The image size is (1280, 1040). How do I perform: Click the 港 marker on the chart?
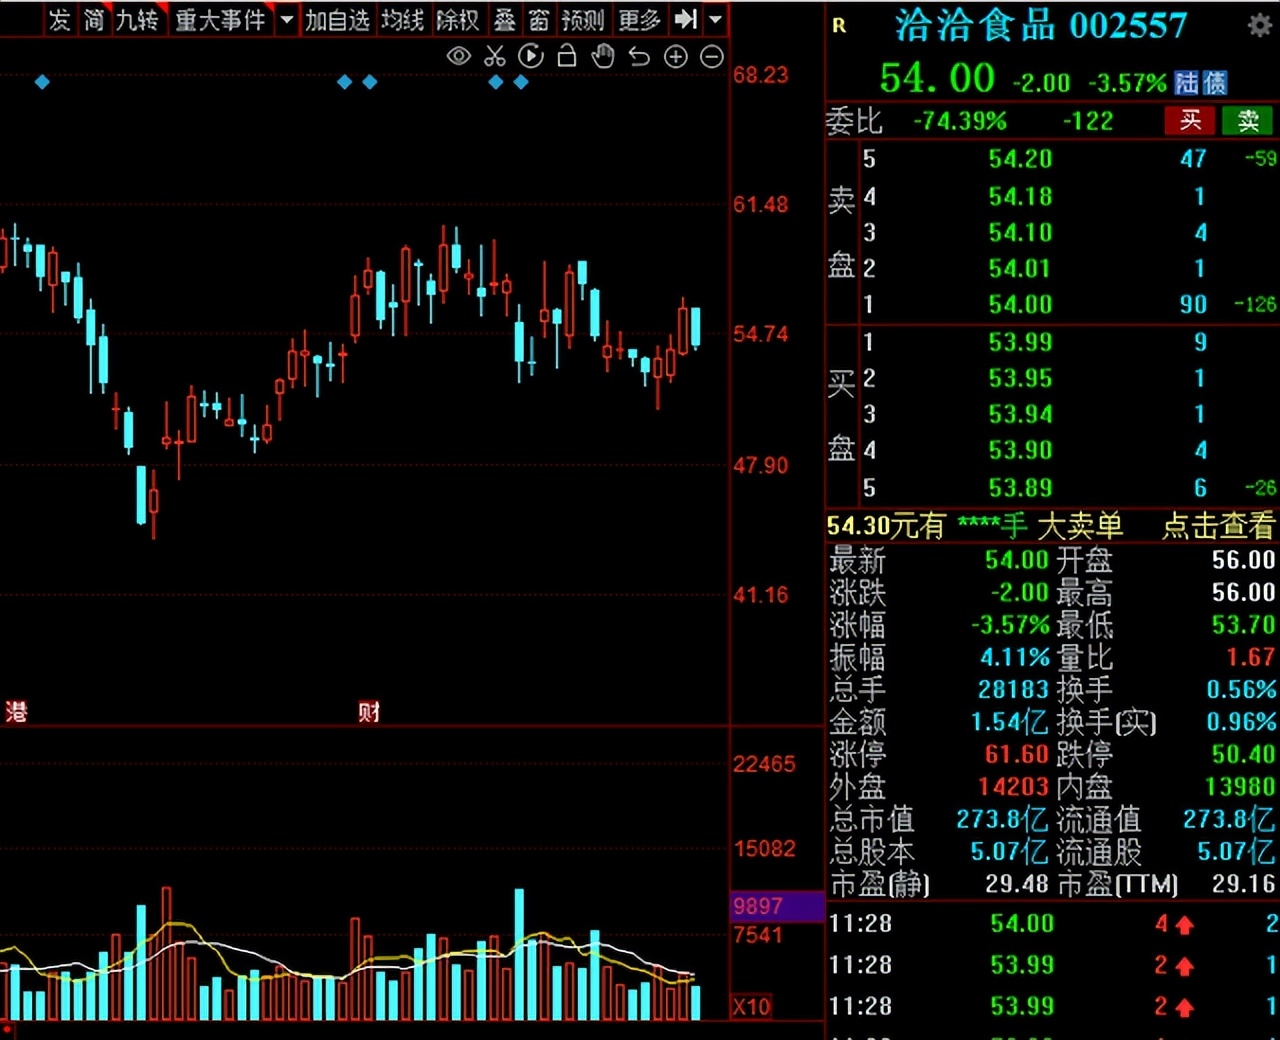pyautogui.click(x=16, y=712)
